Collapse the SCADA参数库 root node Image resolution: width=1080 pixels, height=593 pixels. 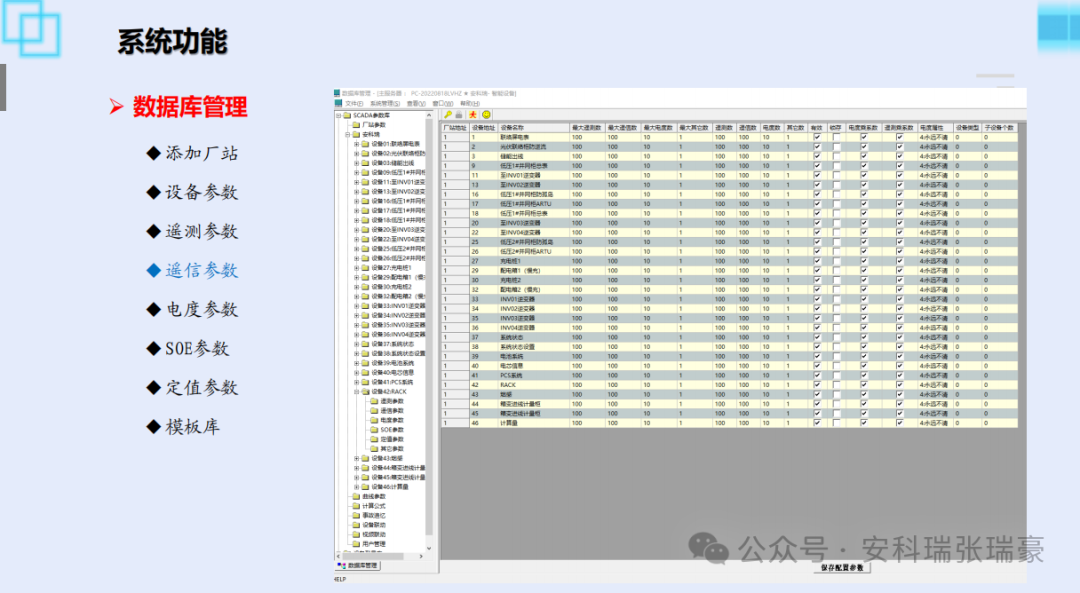point(339,116)
